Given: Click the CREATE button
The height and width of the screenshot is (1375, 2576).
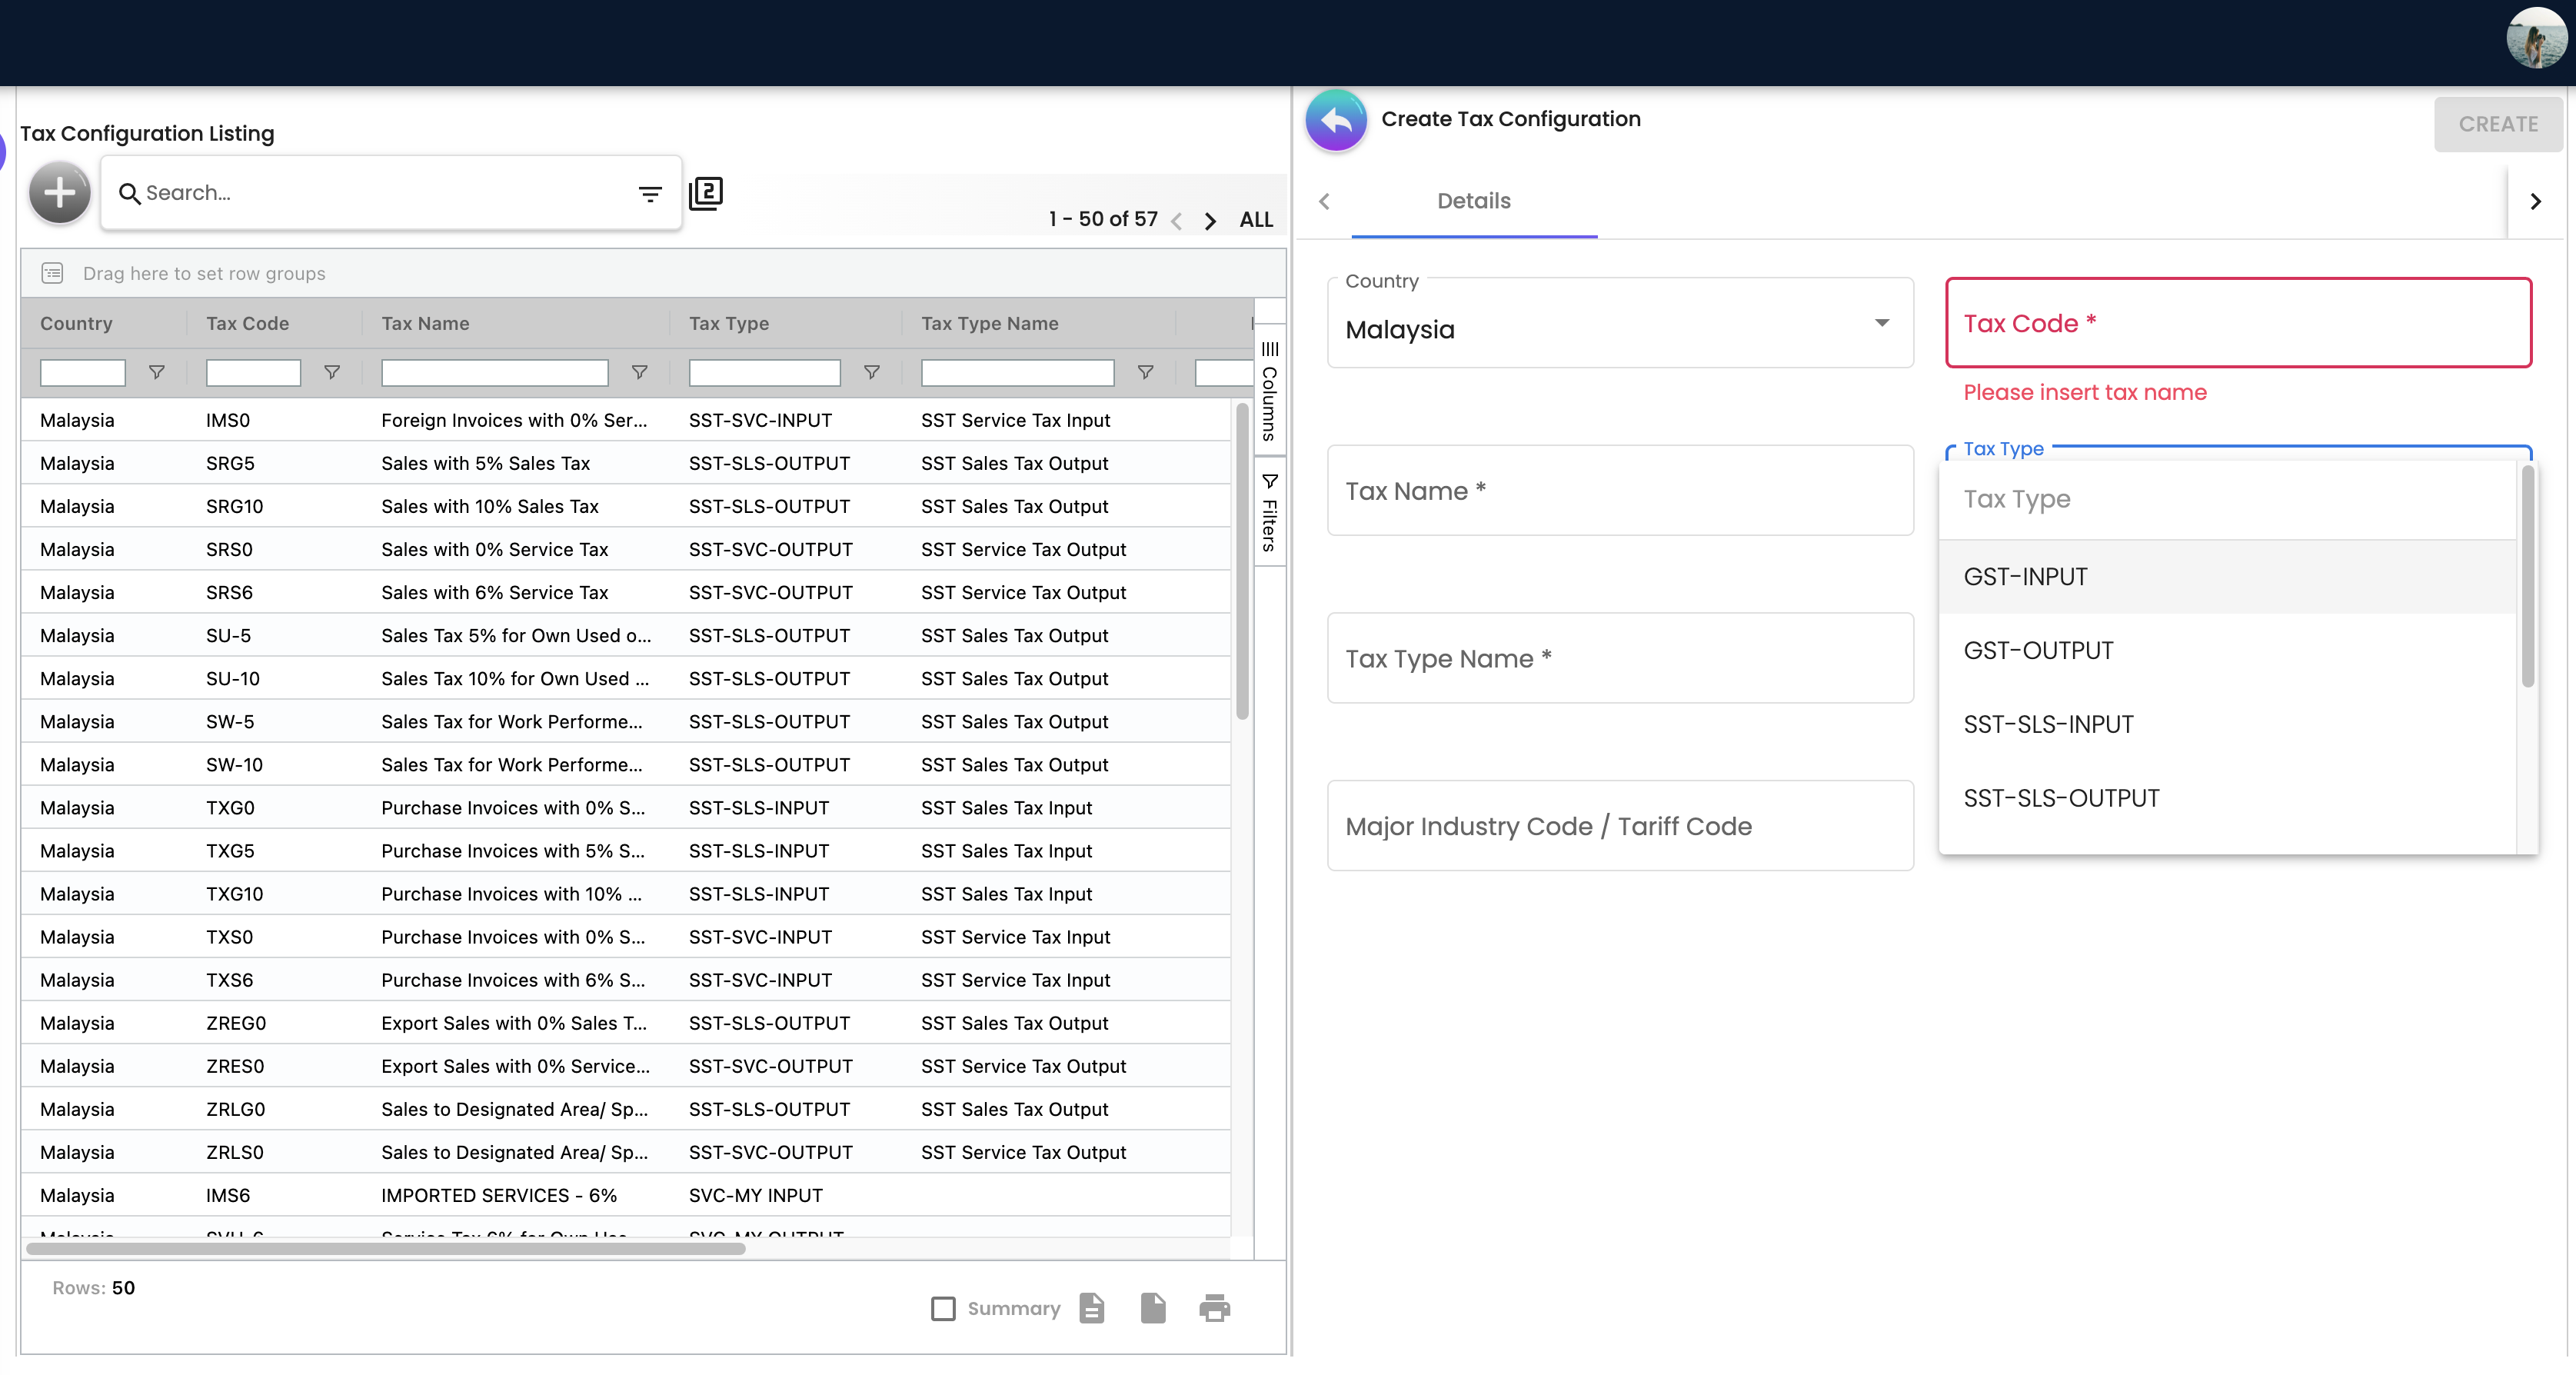Looking at the screenshot, I should [x=2498, y=124].
